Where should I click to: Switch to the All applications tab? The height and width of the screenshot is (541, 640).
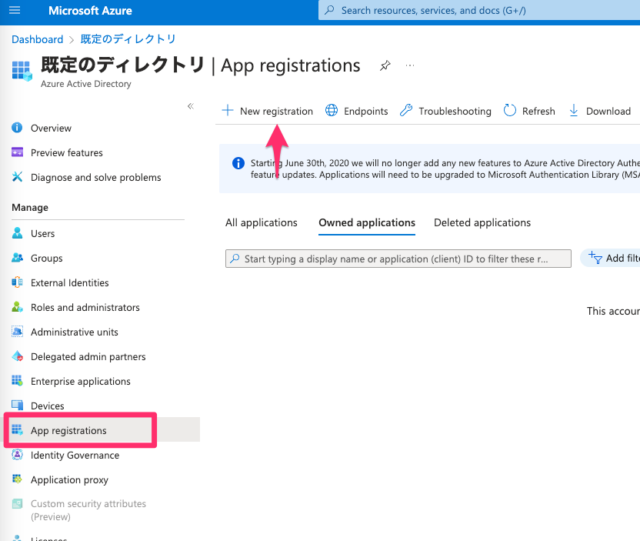[261, 223]
